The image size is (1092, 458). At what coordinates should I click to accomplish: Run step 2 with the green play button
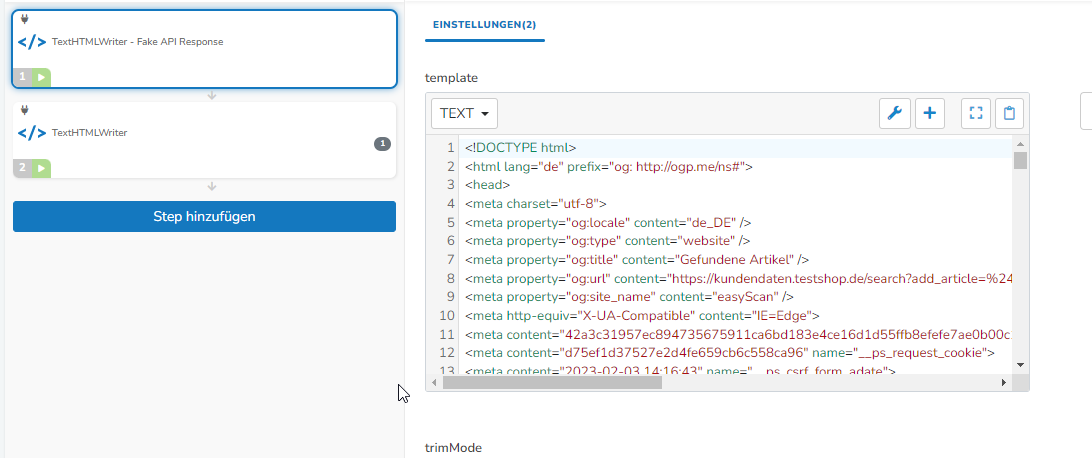[41, 168]
